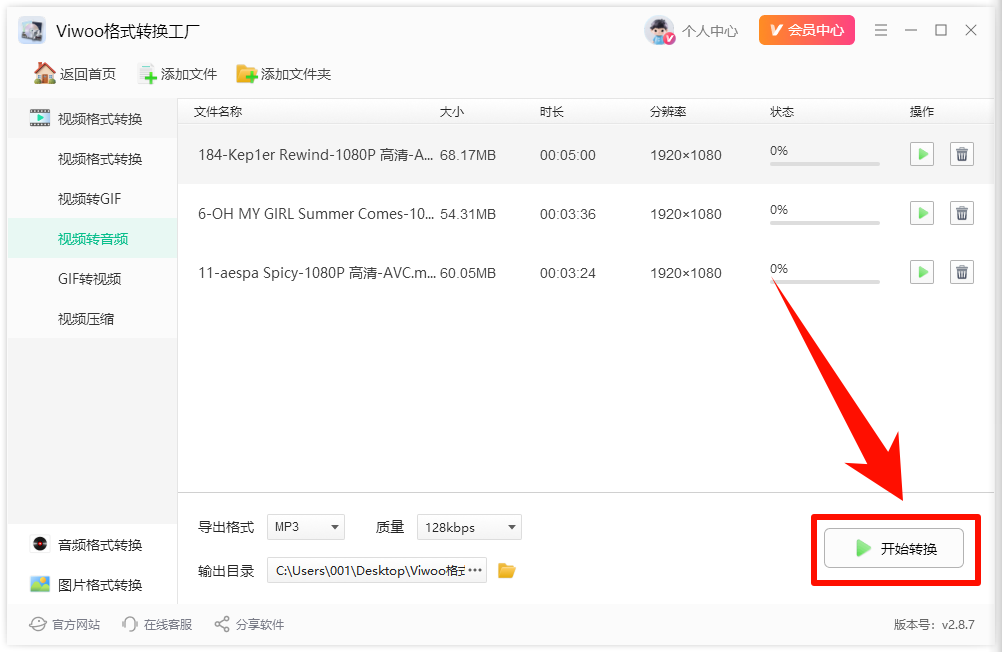Collapse the 视频格式转换 sidebar section header

click(93, 118)
